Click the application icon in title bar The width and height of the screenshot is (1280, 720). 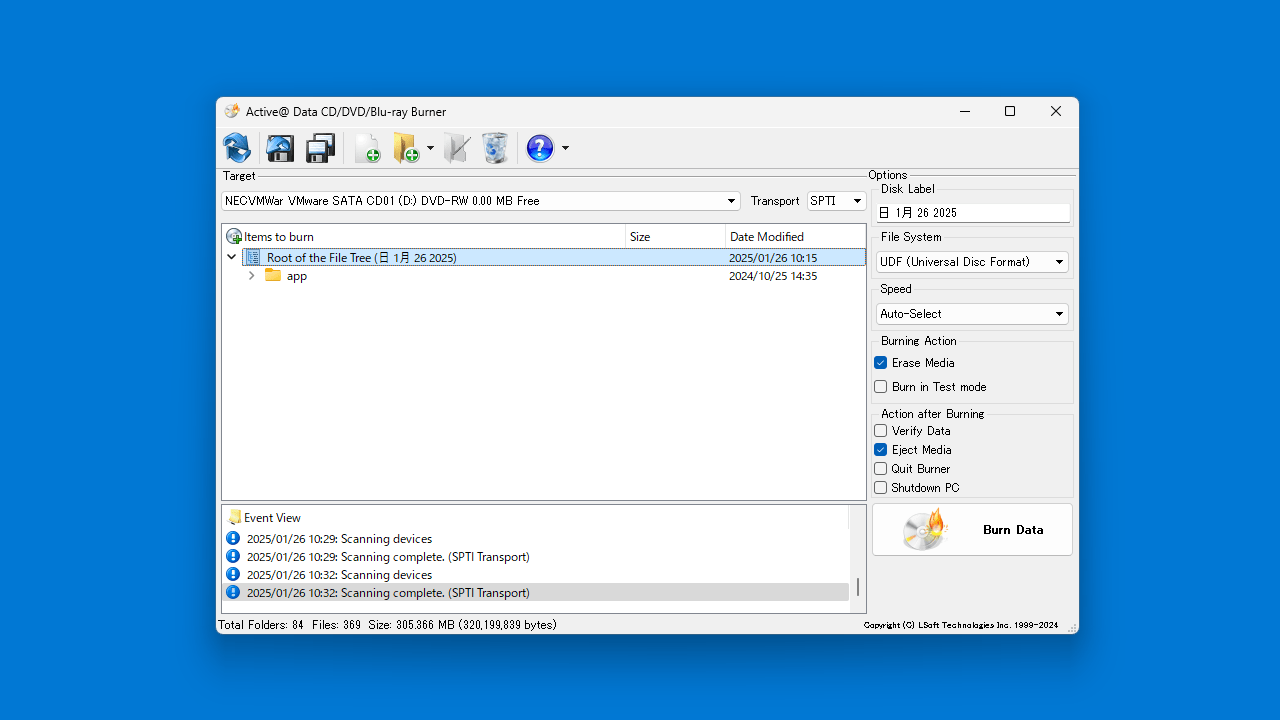click(232, 112)
